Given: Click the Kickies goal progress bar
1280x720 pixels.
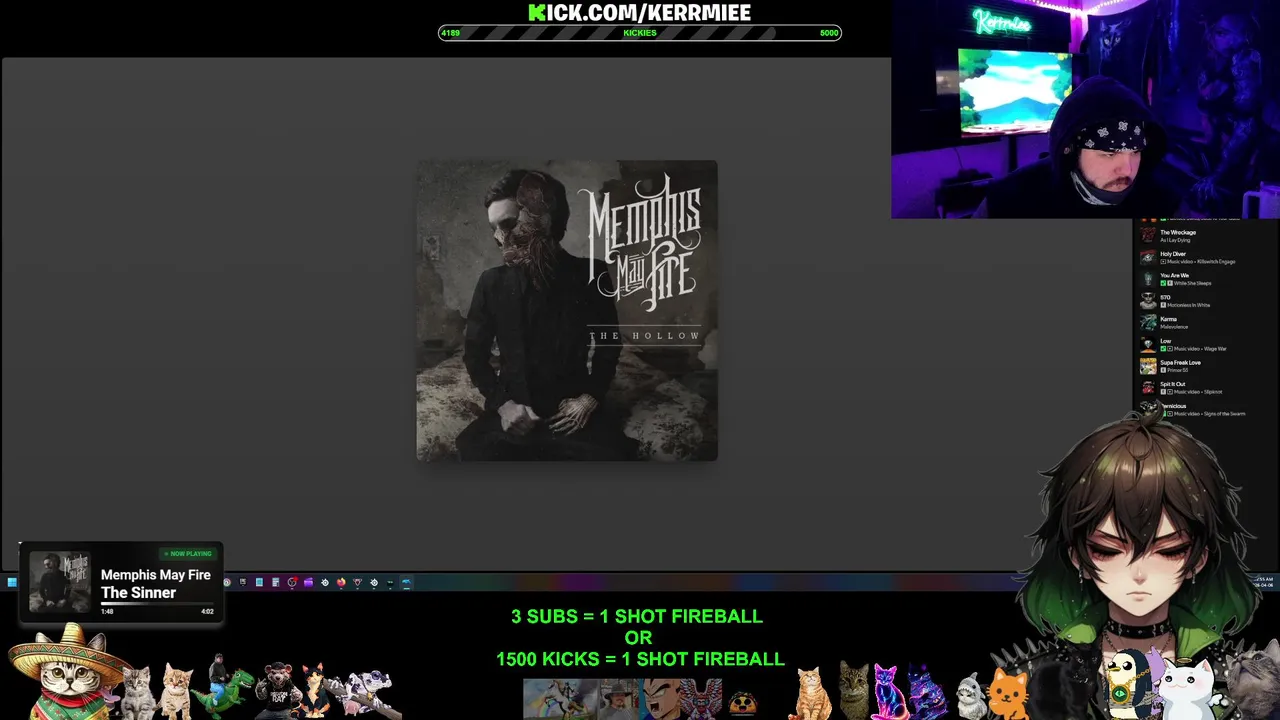Looking at the screenshot, I should (640, 33).
